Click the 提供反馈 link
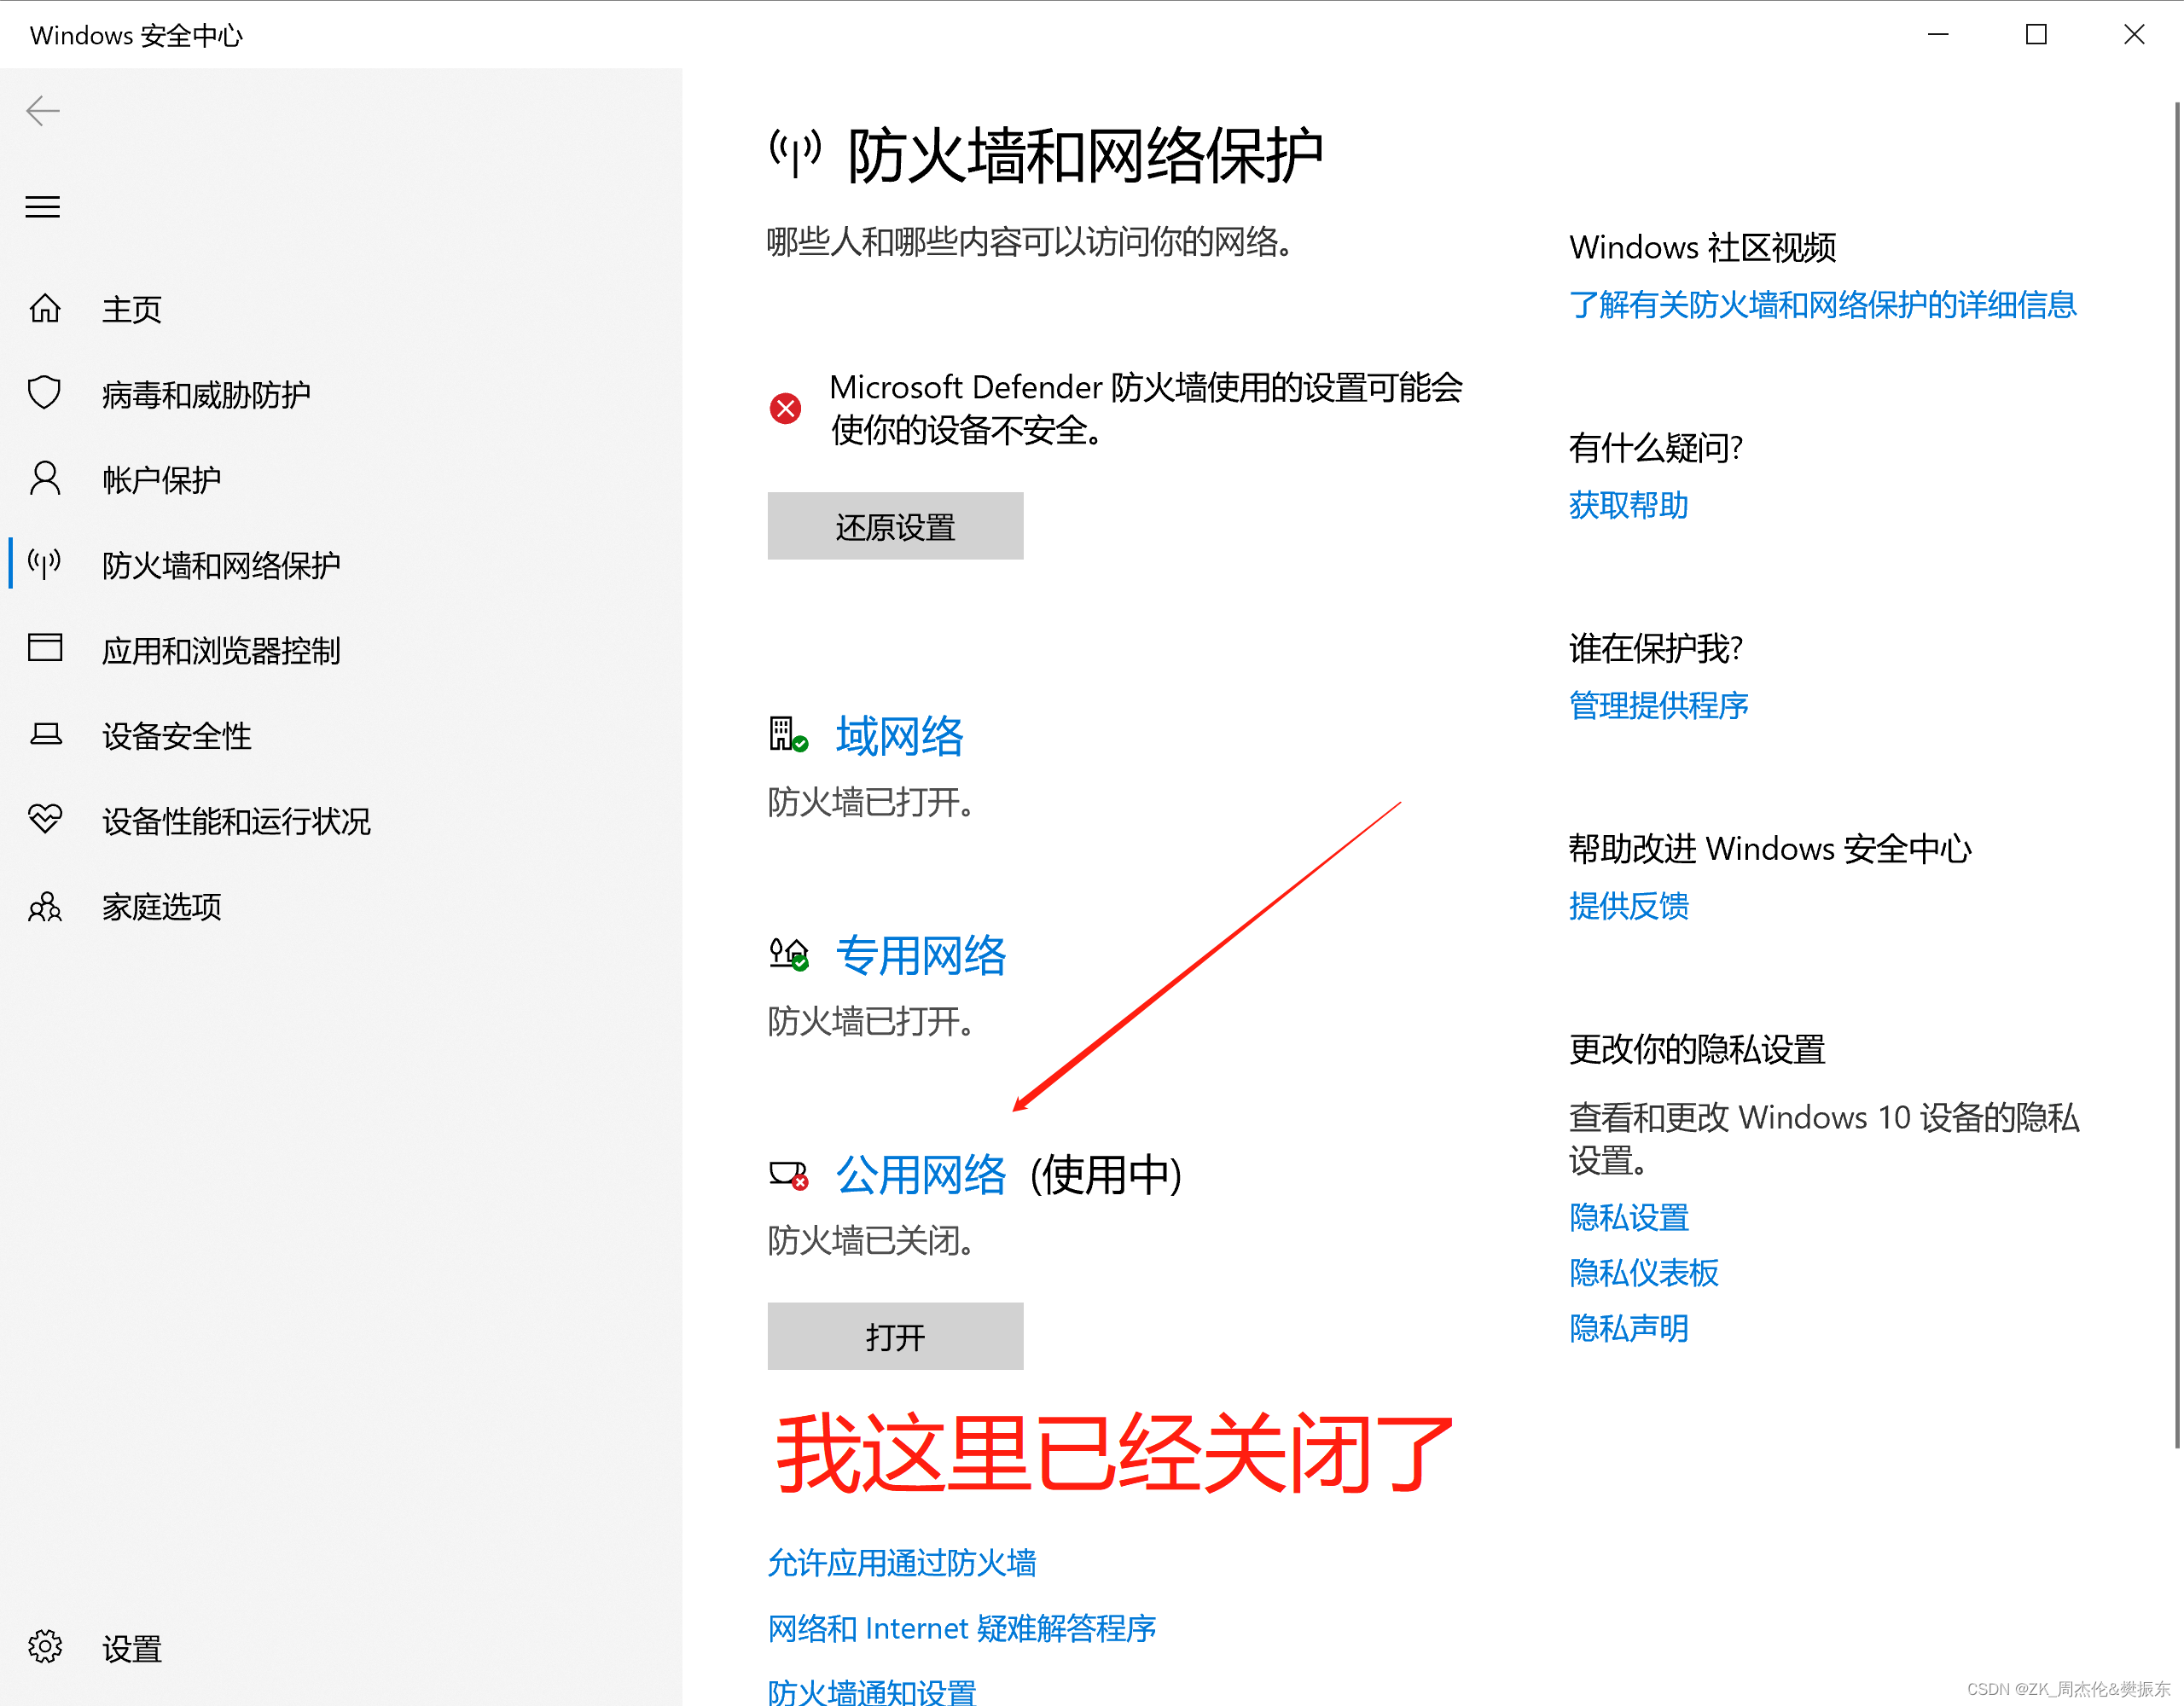 [1628, 905]
